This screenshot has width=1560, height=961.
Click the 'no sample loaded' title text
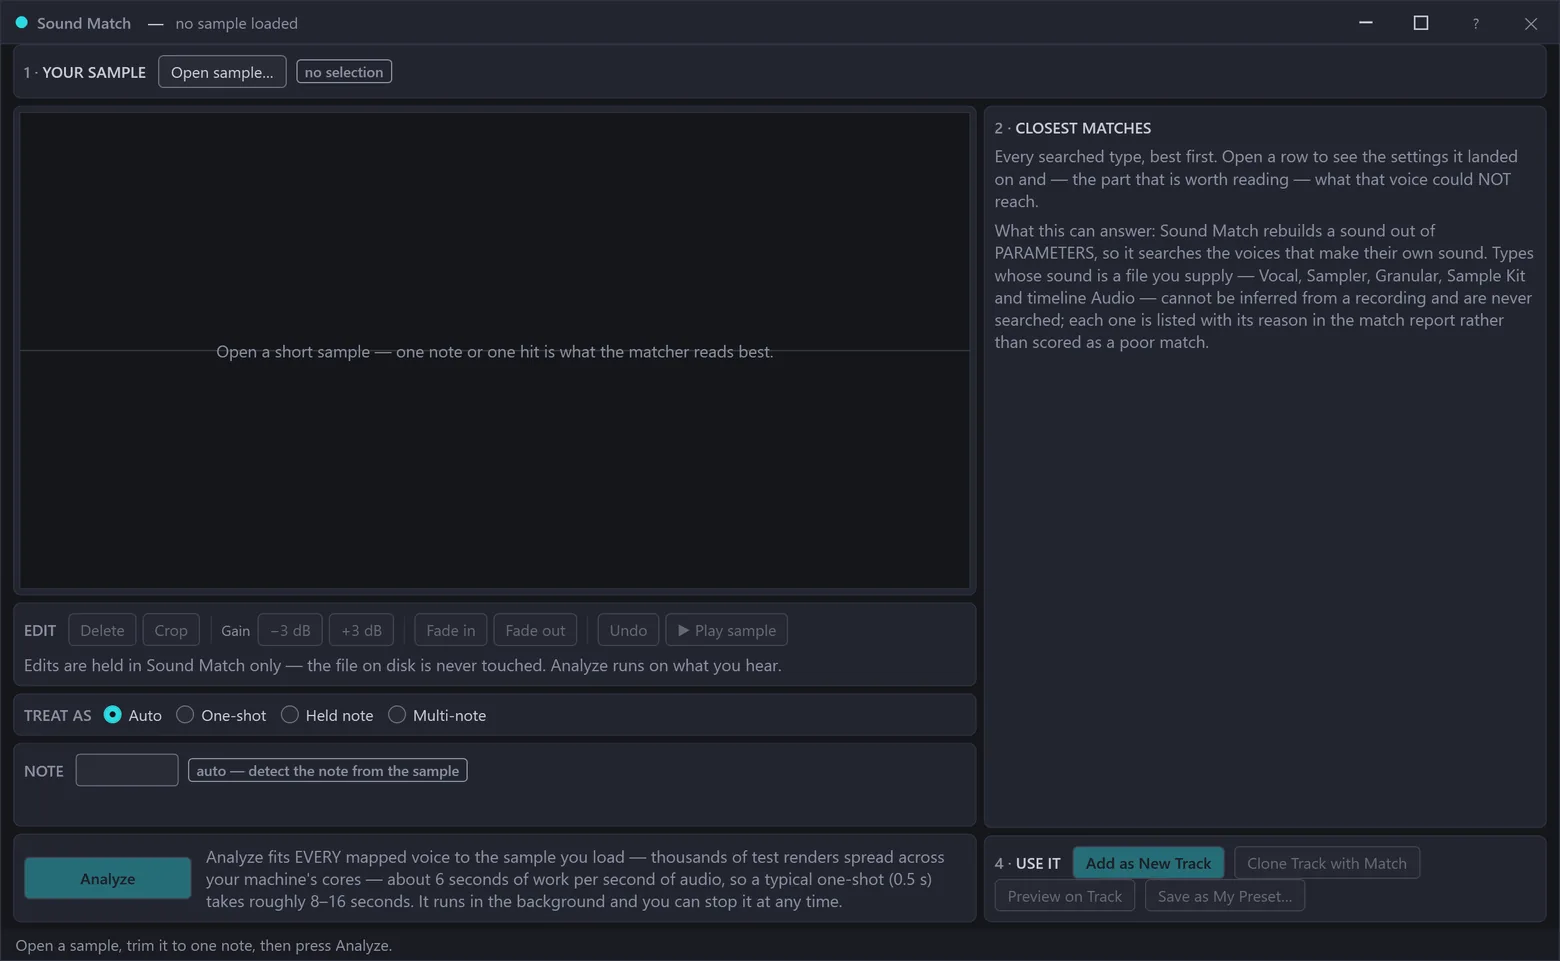(x=237, y=23)
